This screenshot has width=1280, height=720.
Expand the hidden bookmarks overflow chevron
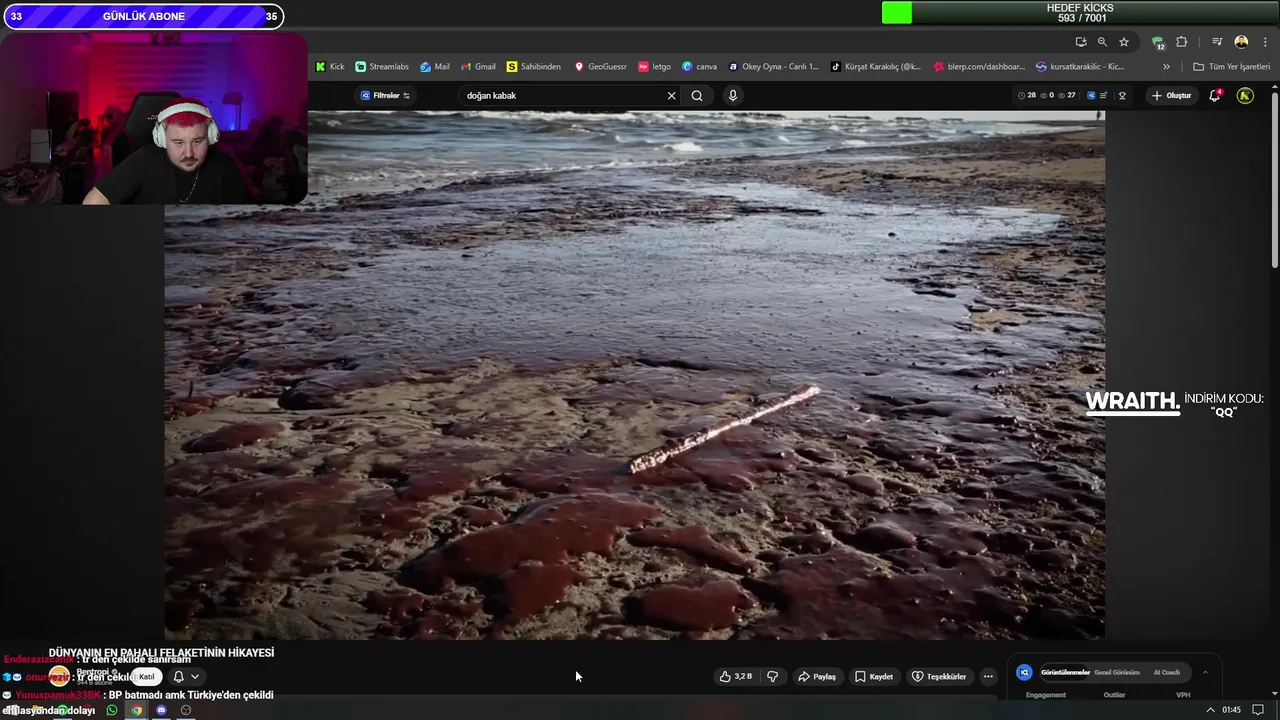tap(1166, 67)
